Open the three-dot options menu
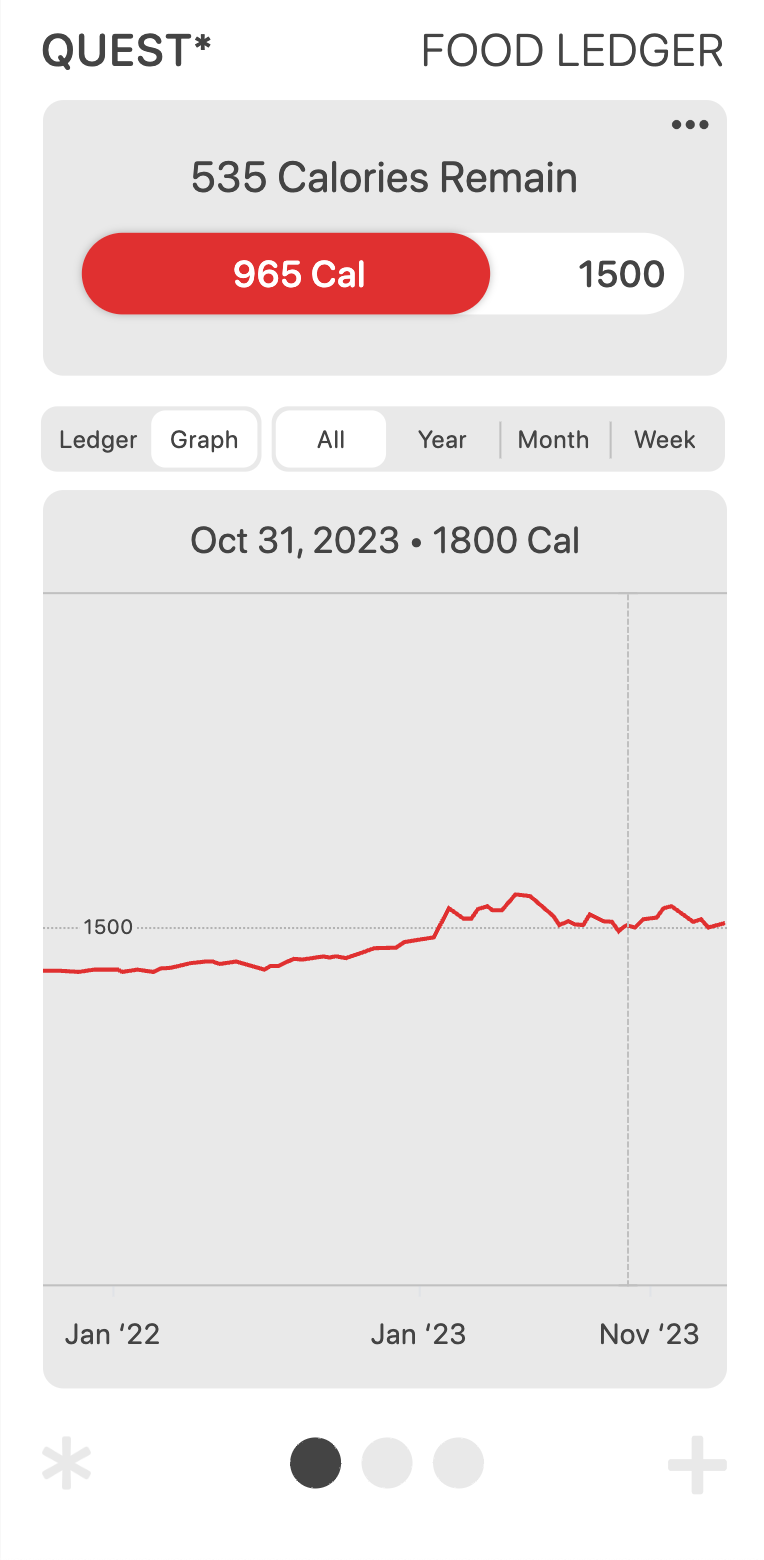Image resolution: width=764 pixels, height=1560 pixels. pyautogui.click(x=690, y=125)
